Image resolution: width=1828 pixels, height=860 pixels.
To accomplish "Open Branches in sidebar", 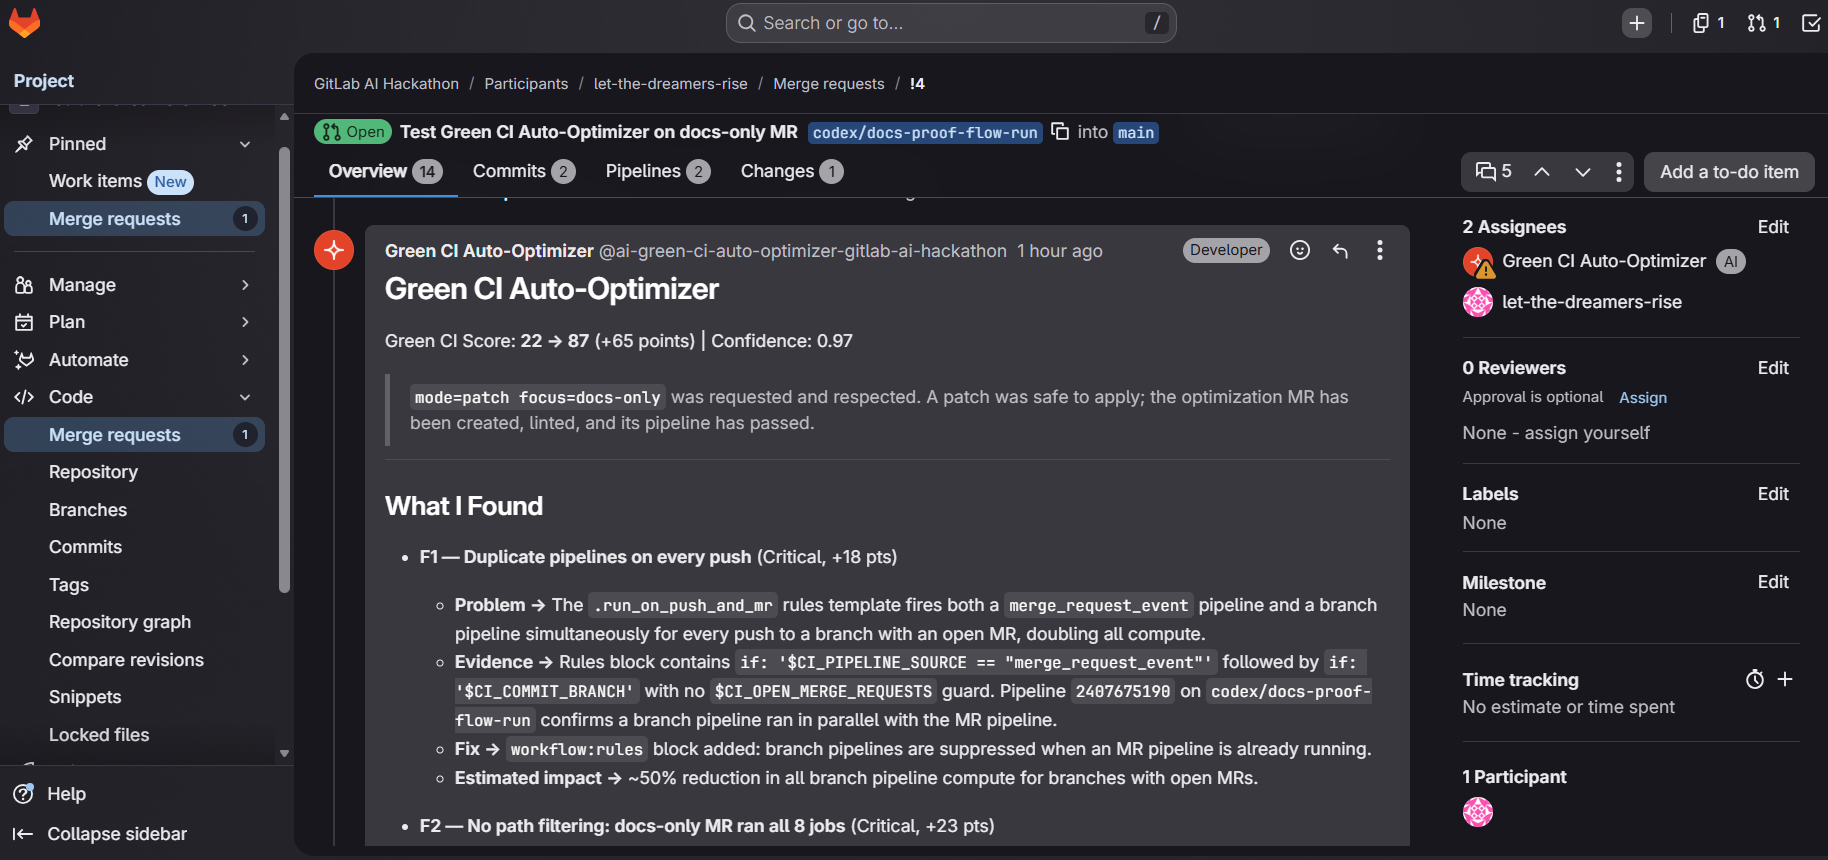I will point(135,510).
